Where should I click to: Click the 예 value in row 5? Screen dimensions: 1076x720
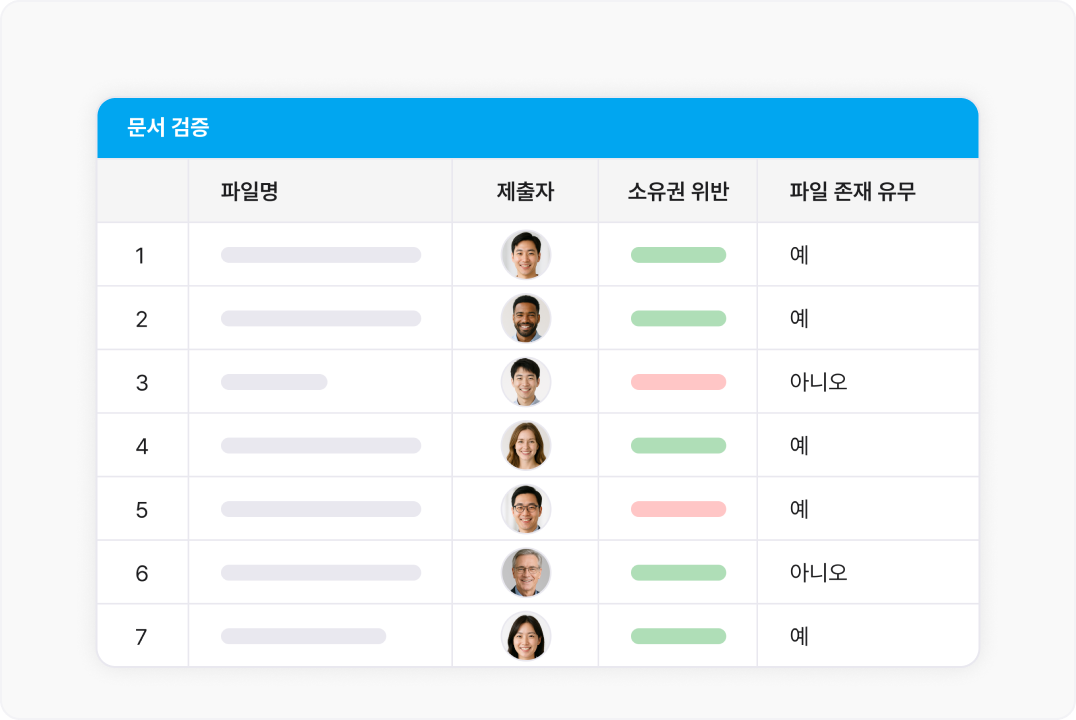coord(799,509)
